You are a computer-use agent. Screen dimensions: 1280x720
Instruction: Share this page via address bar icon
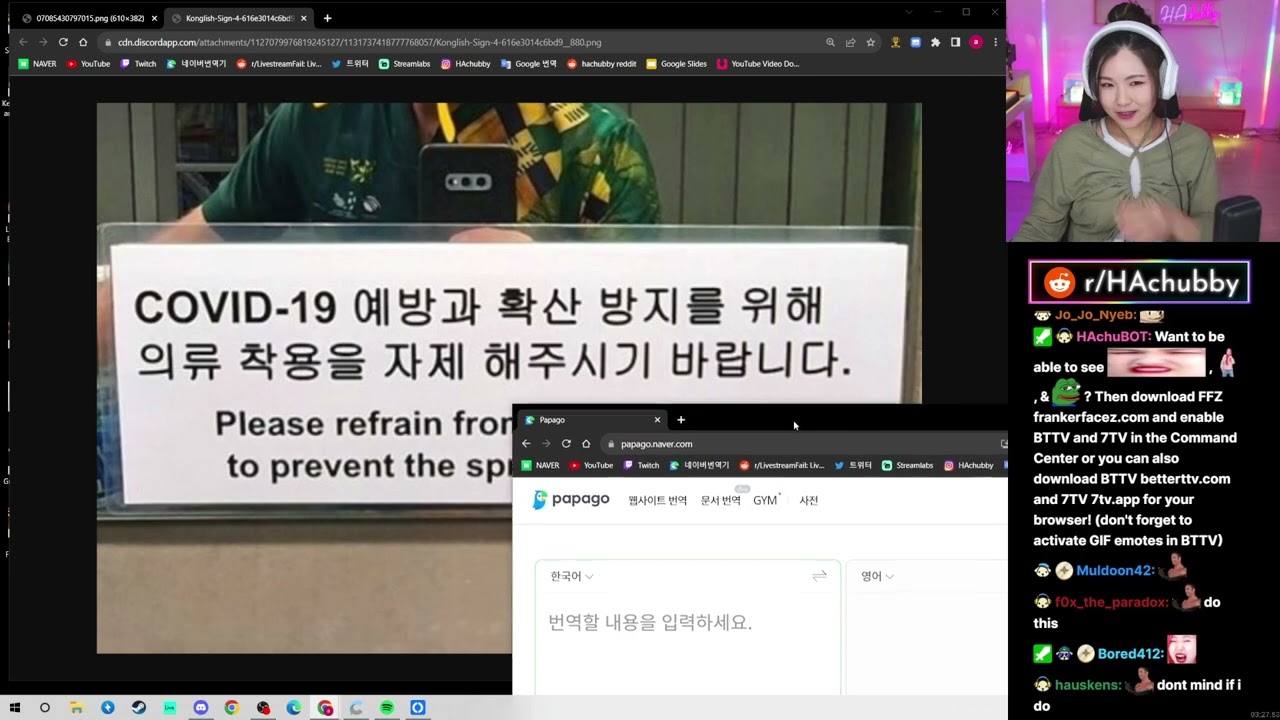coord(850,42)
